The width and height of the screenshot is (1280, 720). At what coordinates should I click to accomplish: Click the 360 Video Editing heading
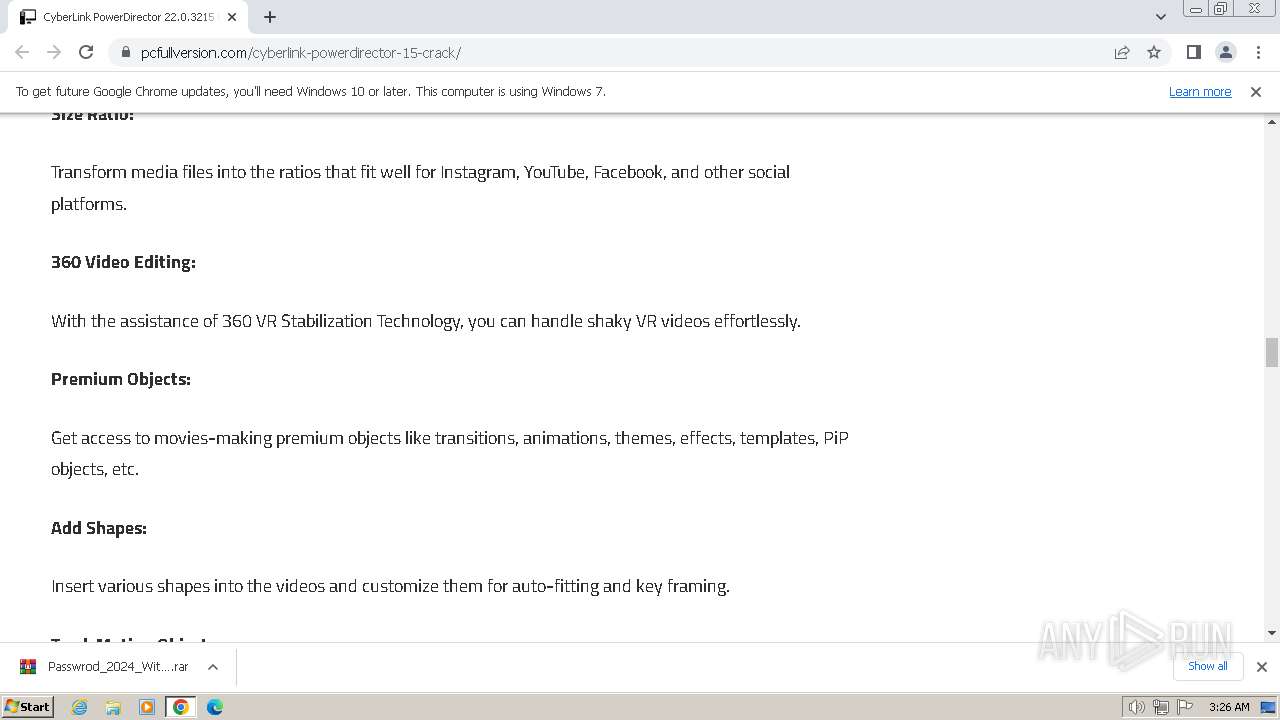click(x=123, y=262)
